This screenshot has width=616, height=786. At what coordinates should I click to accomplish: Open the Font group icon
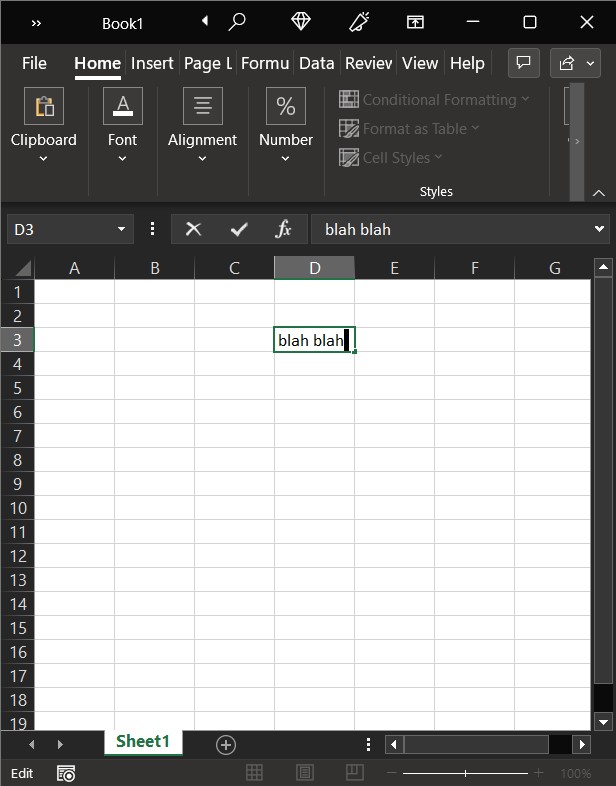click(123, 106)
